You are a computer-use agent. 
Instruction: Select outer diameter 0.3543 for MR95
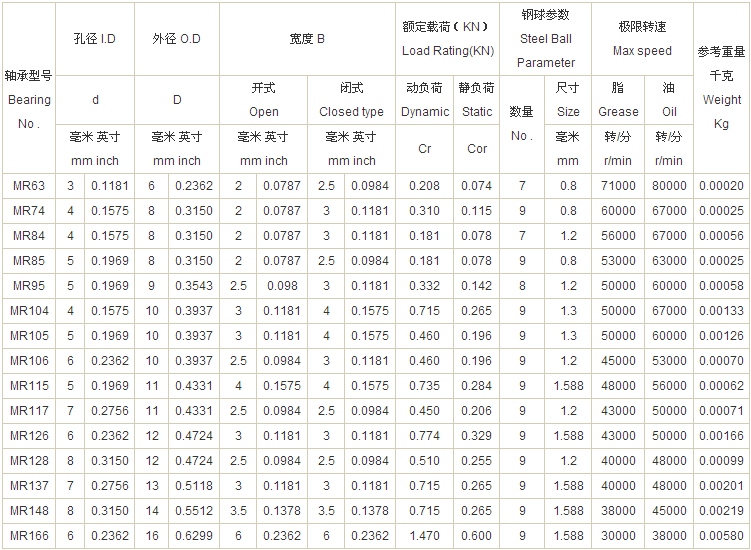[194, 286]
